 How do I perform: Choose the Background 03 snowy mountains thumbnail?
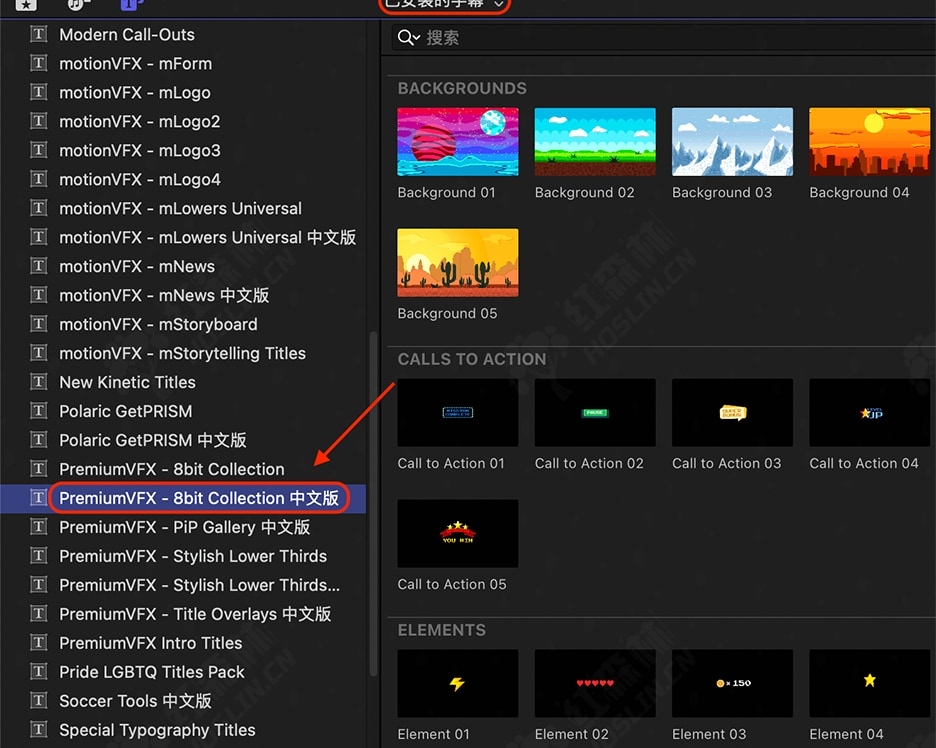732,142
